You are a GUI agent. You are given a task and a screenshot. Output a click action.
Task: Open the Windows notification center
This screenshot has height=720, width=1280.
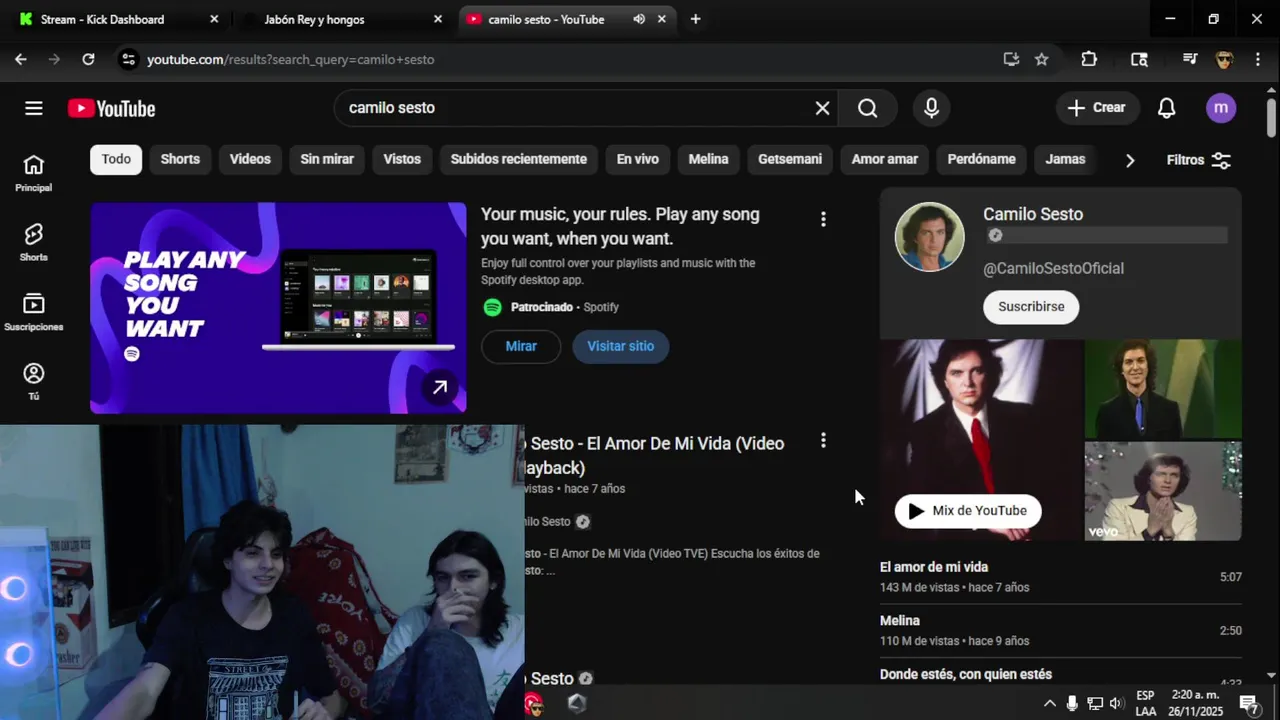pos(1249,703)
